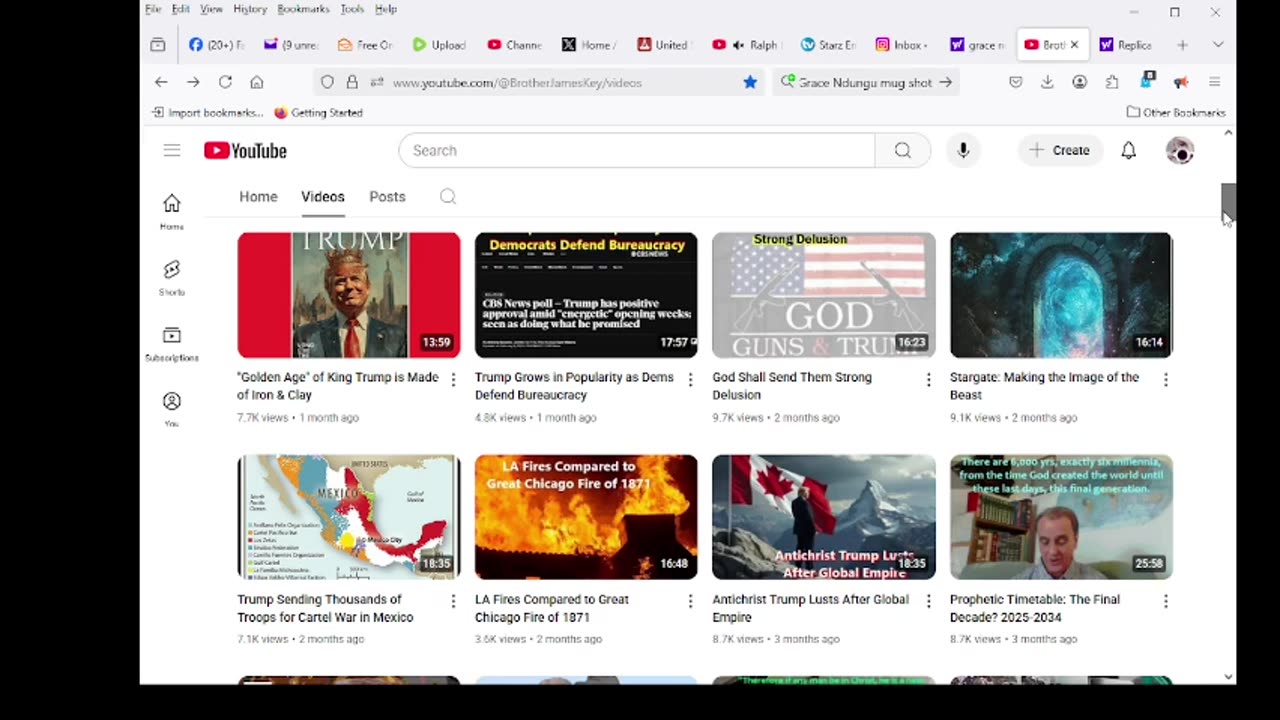Open Shorts in the YouTube sidebar
The height and width of the screenshot is (720, 1280).
tap(172, 277)
